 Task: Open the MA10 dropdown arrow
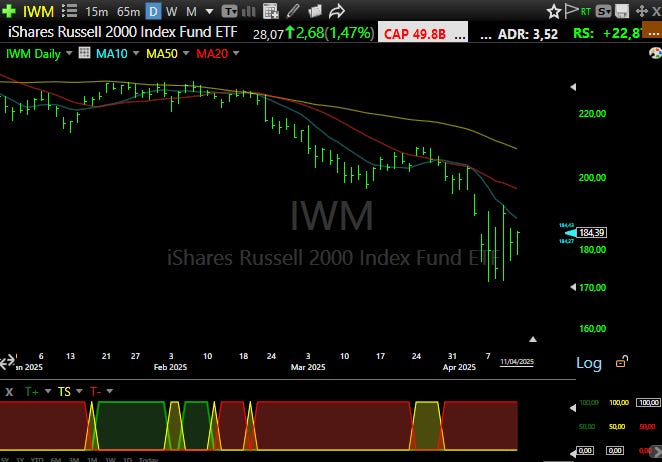(136, 53)
